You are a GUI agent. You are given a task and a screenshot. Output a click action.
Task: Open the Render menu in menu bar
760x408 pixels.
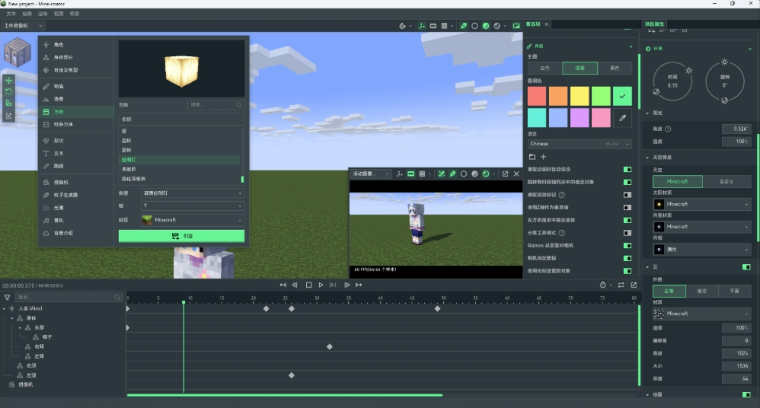pos(43,14)
